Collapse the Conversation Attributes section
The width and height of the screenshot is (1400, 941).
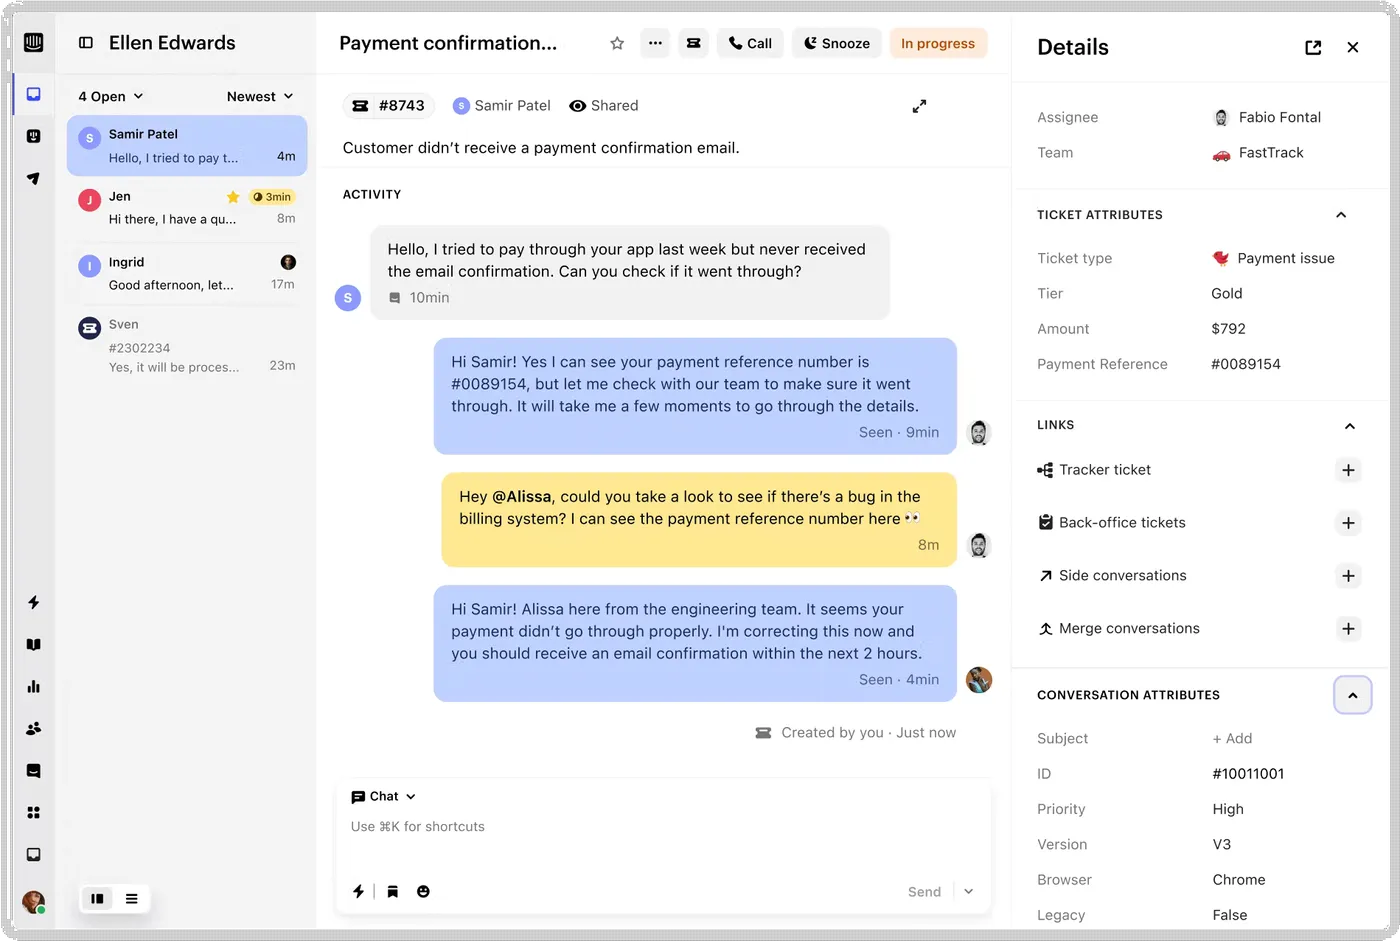click(1352, 695)
